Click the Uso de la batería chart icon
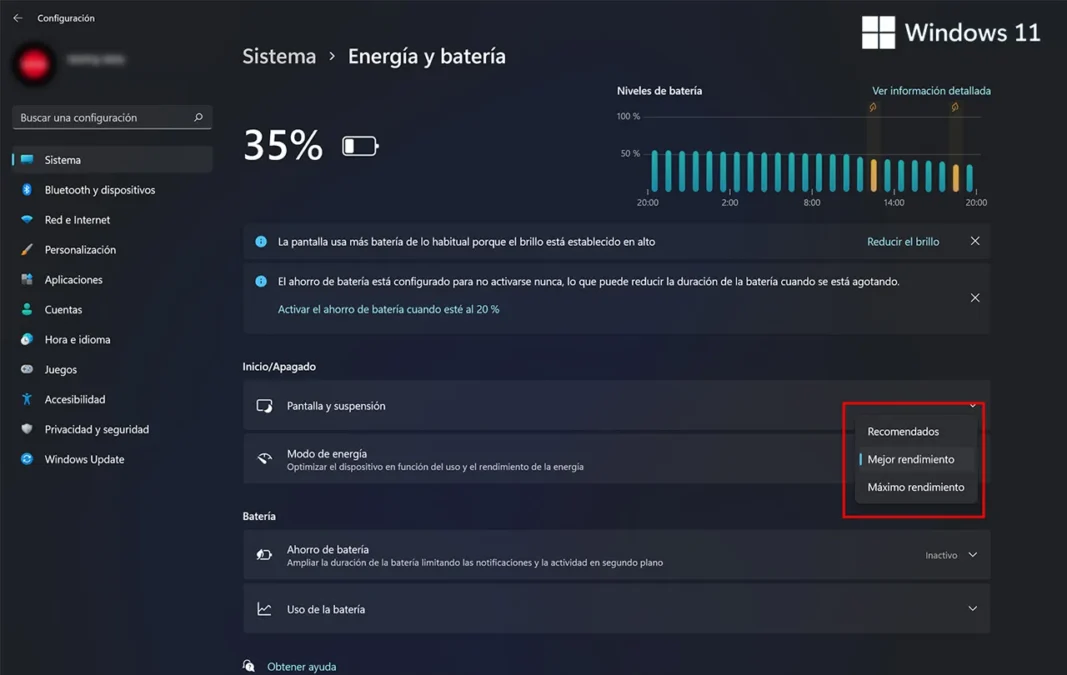This screenshot has height=675, width=1067. (264, 608)
